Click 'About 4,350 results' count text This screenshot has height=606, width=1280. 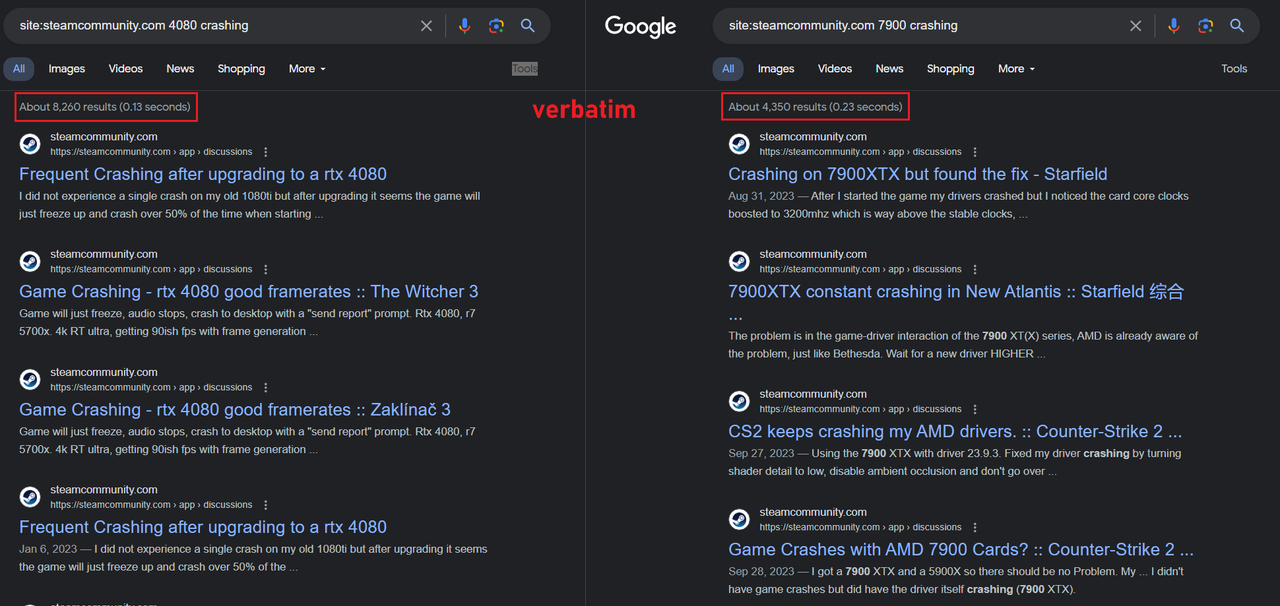(815, 107)
